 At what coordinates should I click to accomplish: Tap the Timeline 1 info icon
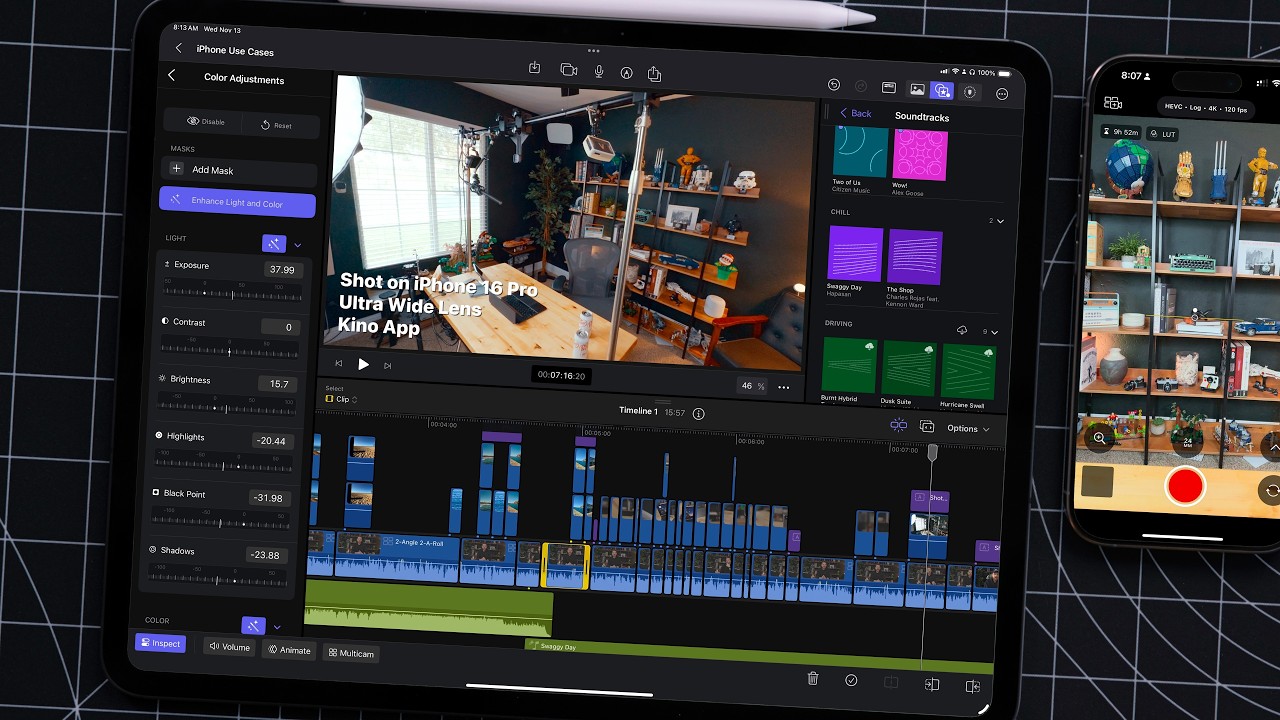click(x=699, y=413)
